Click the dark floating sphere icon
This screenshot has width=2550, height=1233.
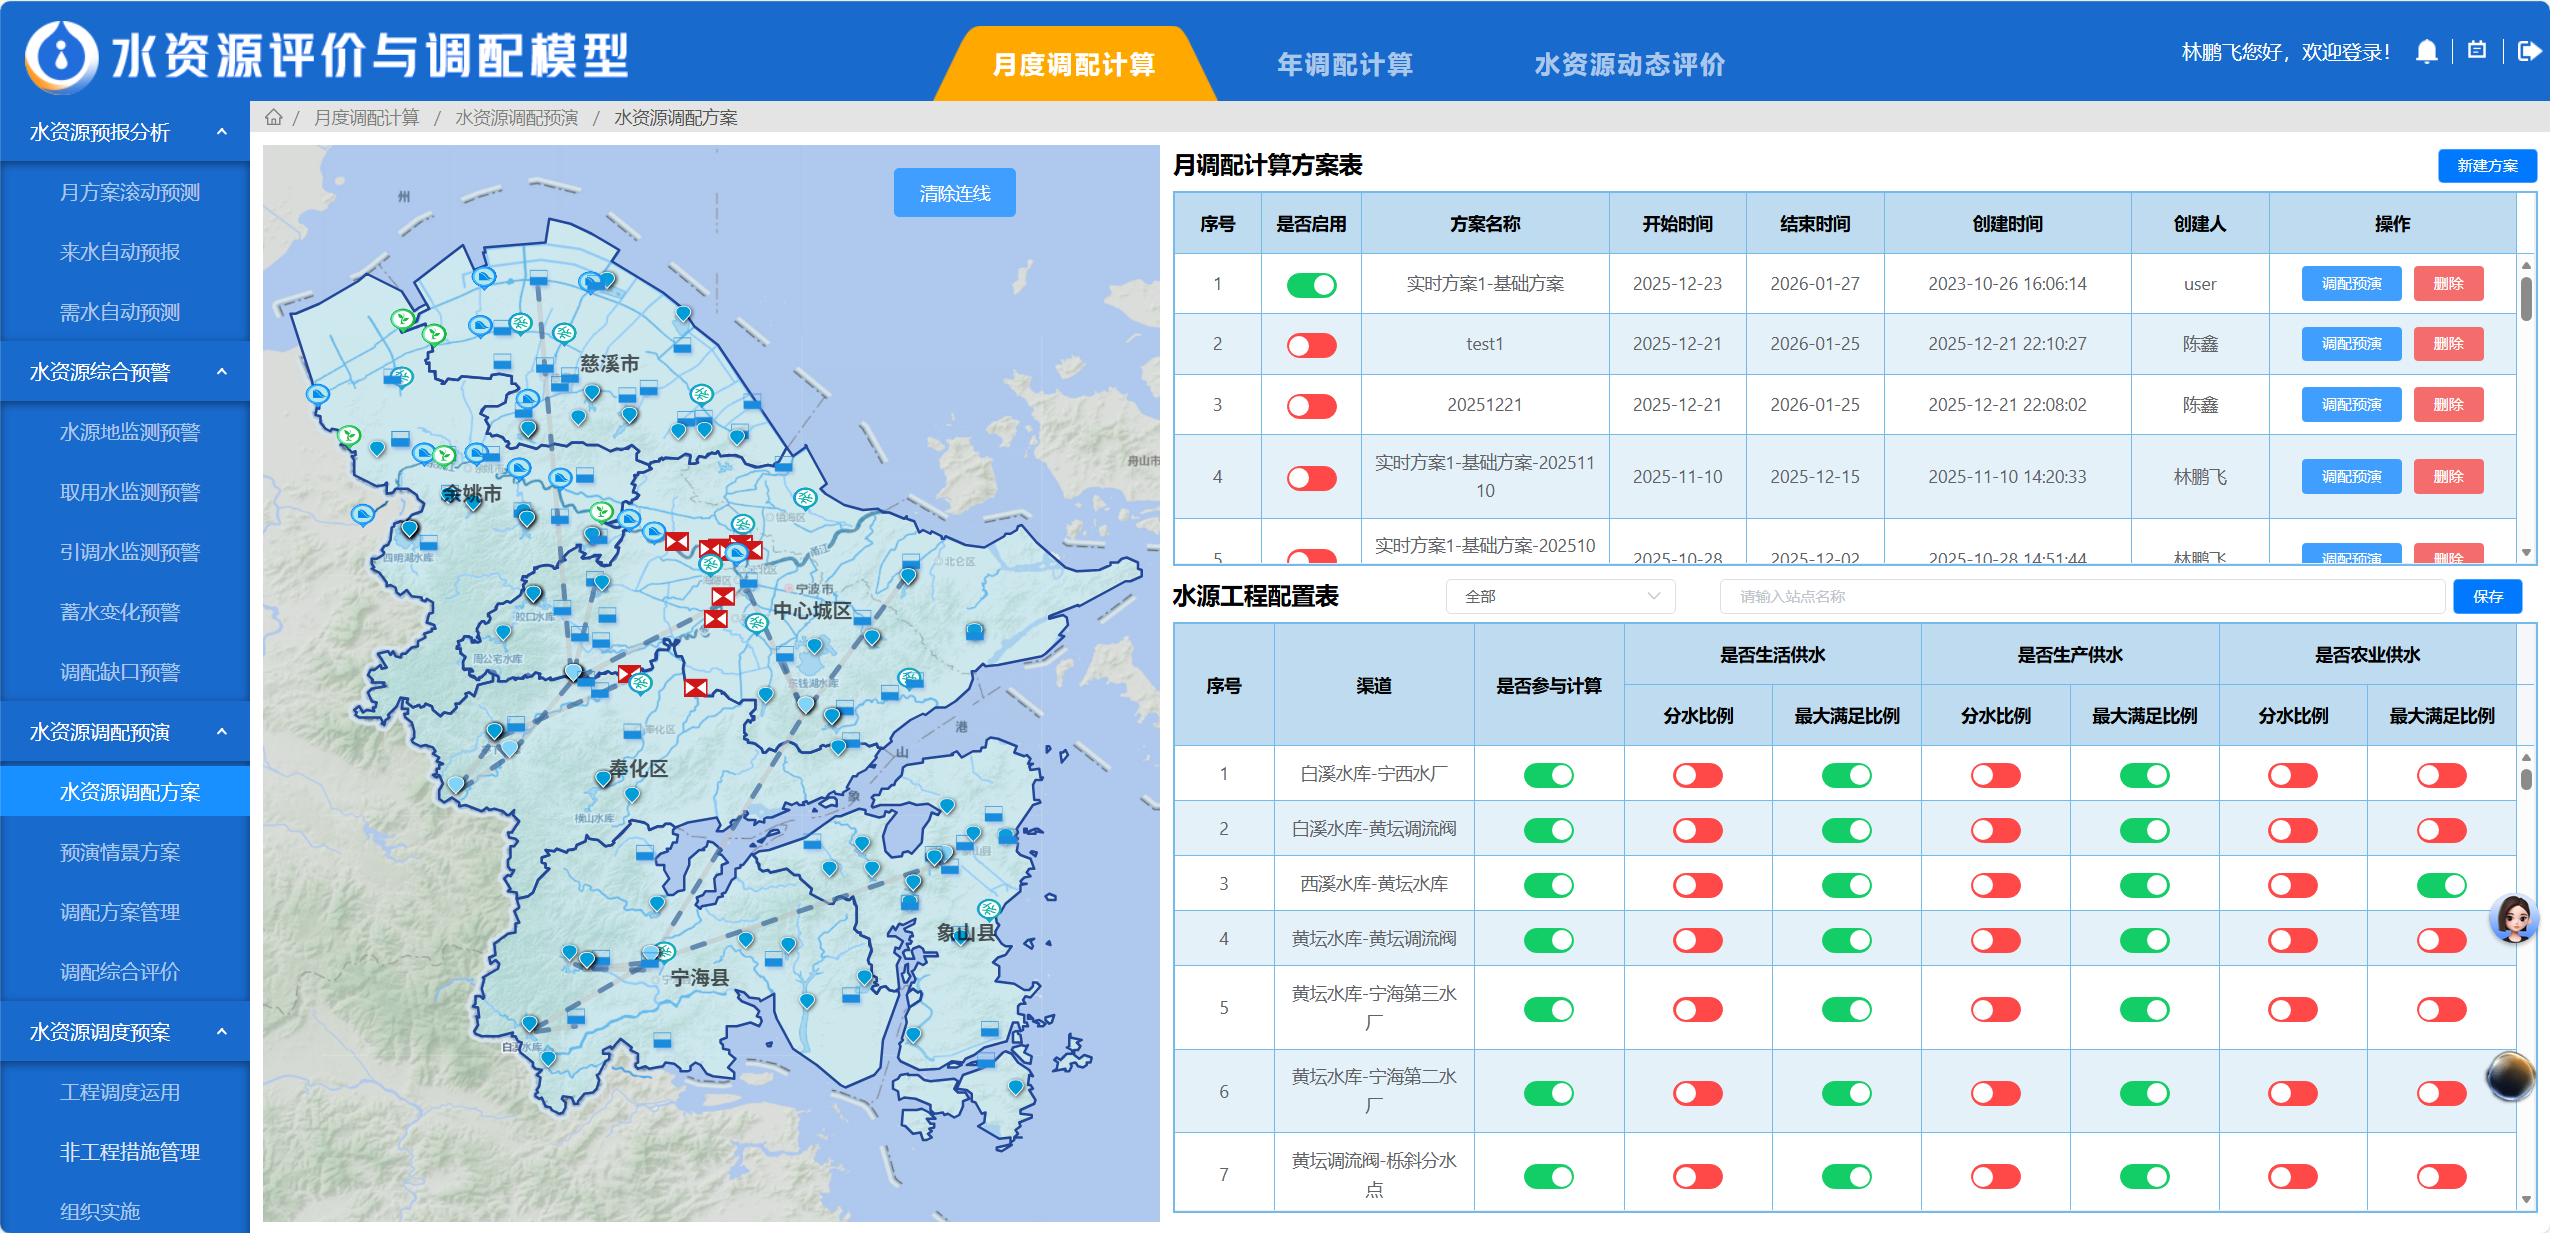tap(2510, 1076)
